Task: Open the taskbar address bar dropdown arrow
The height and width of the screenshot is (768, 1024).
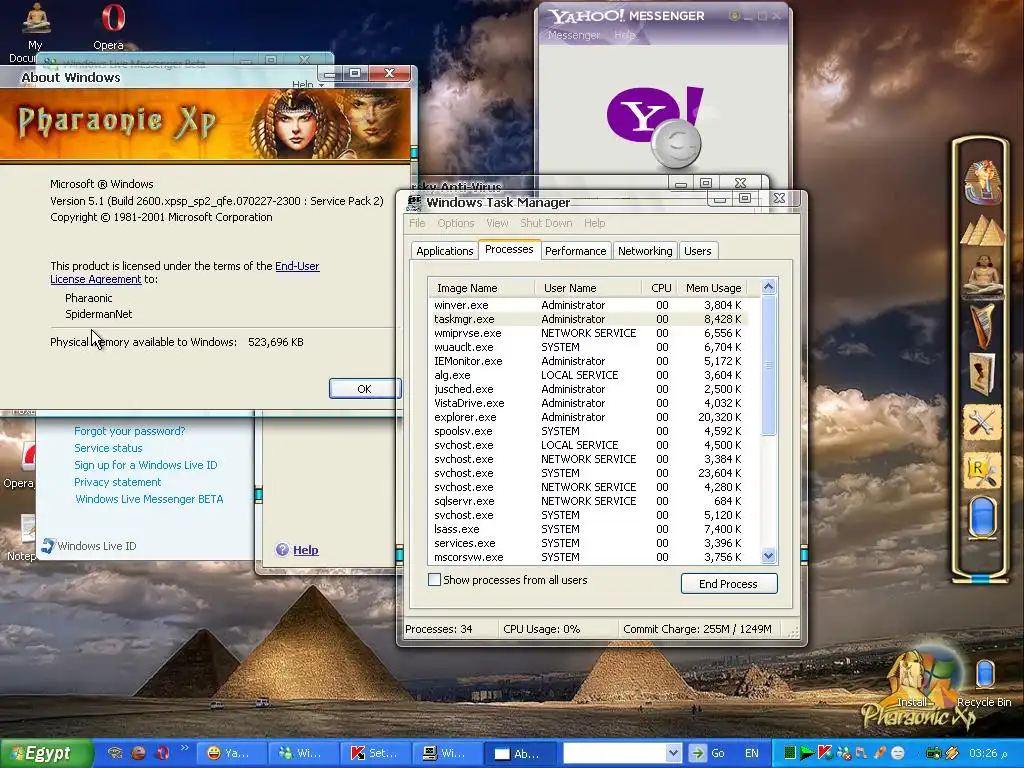Action: (673, 753)
